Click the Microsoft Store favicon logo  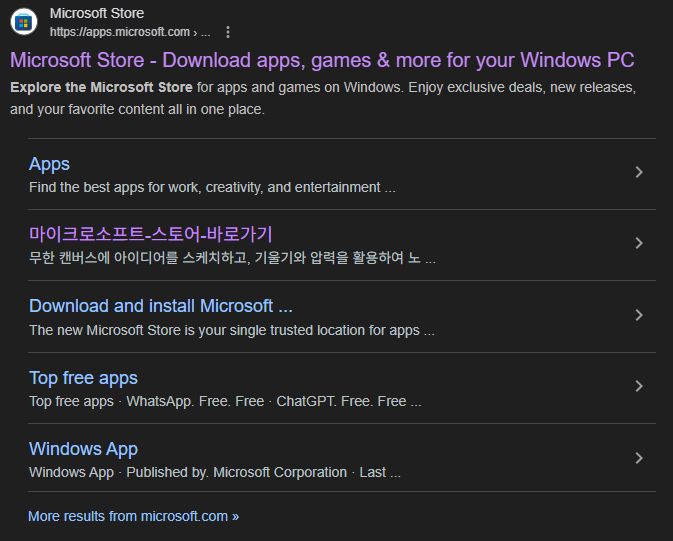pos(24,22)
